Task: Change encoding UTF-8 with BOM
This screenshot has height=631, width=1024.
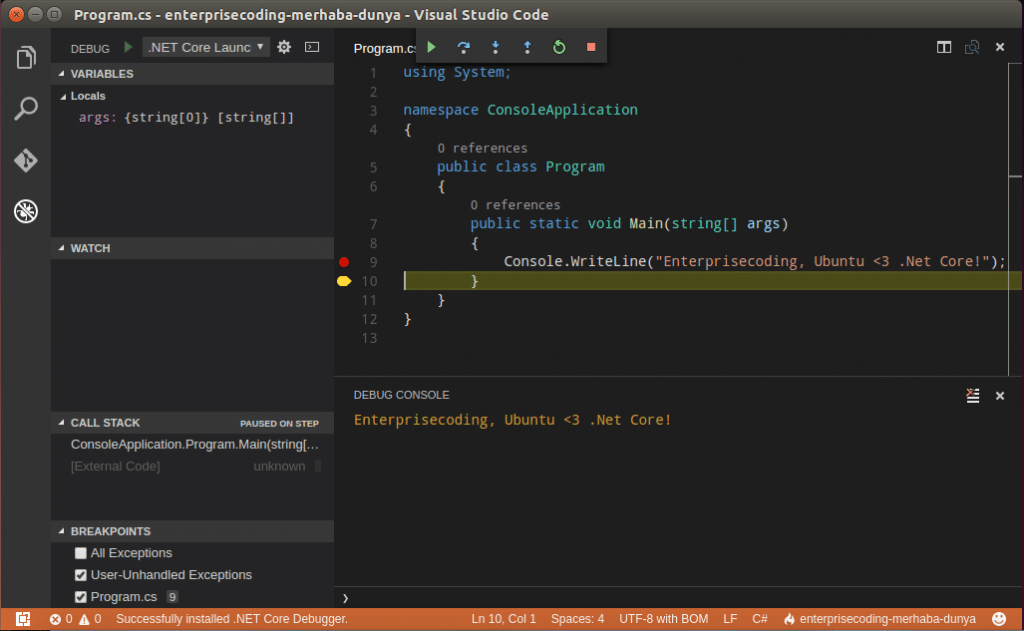Action: pos(664,619)
